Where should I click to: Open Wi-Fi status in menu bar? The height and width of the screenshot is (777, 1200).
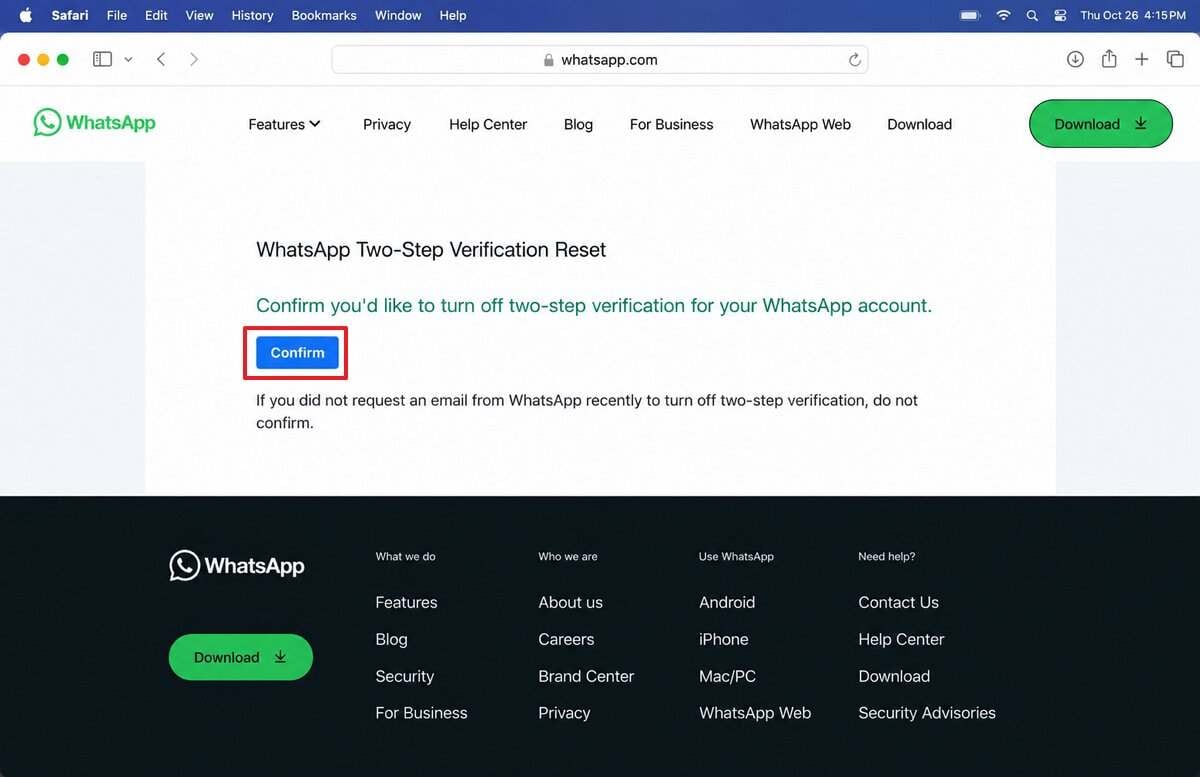1003,15
